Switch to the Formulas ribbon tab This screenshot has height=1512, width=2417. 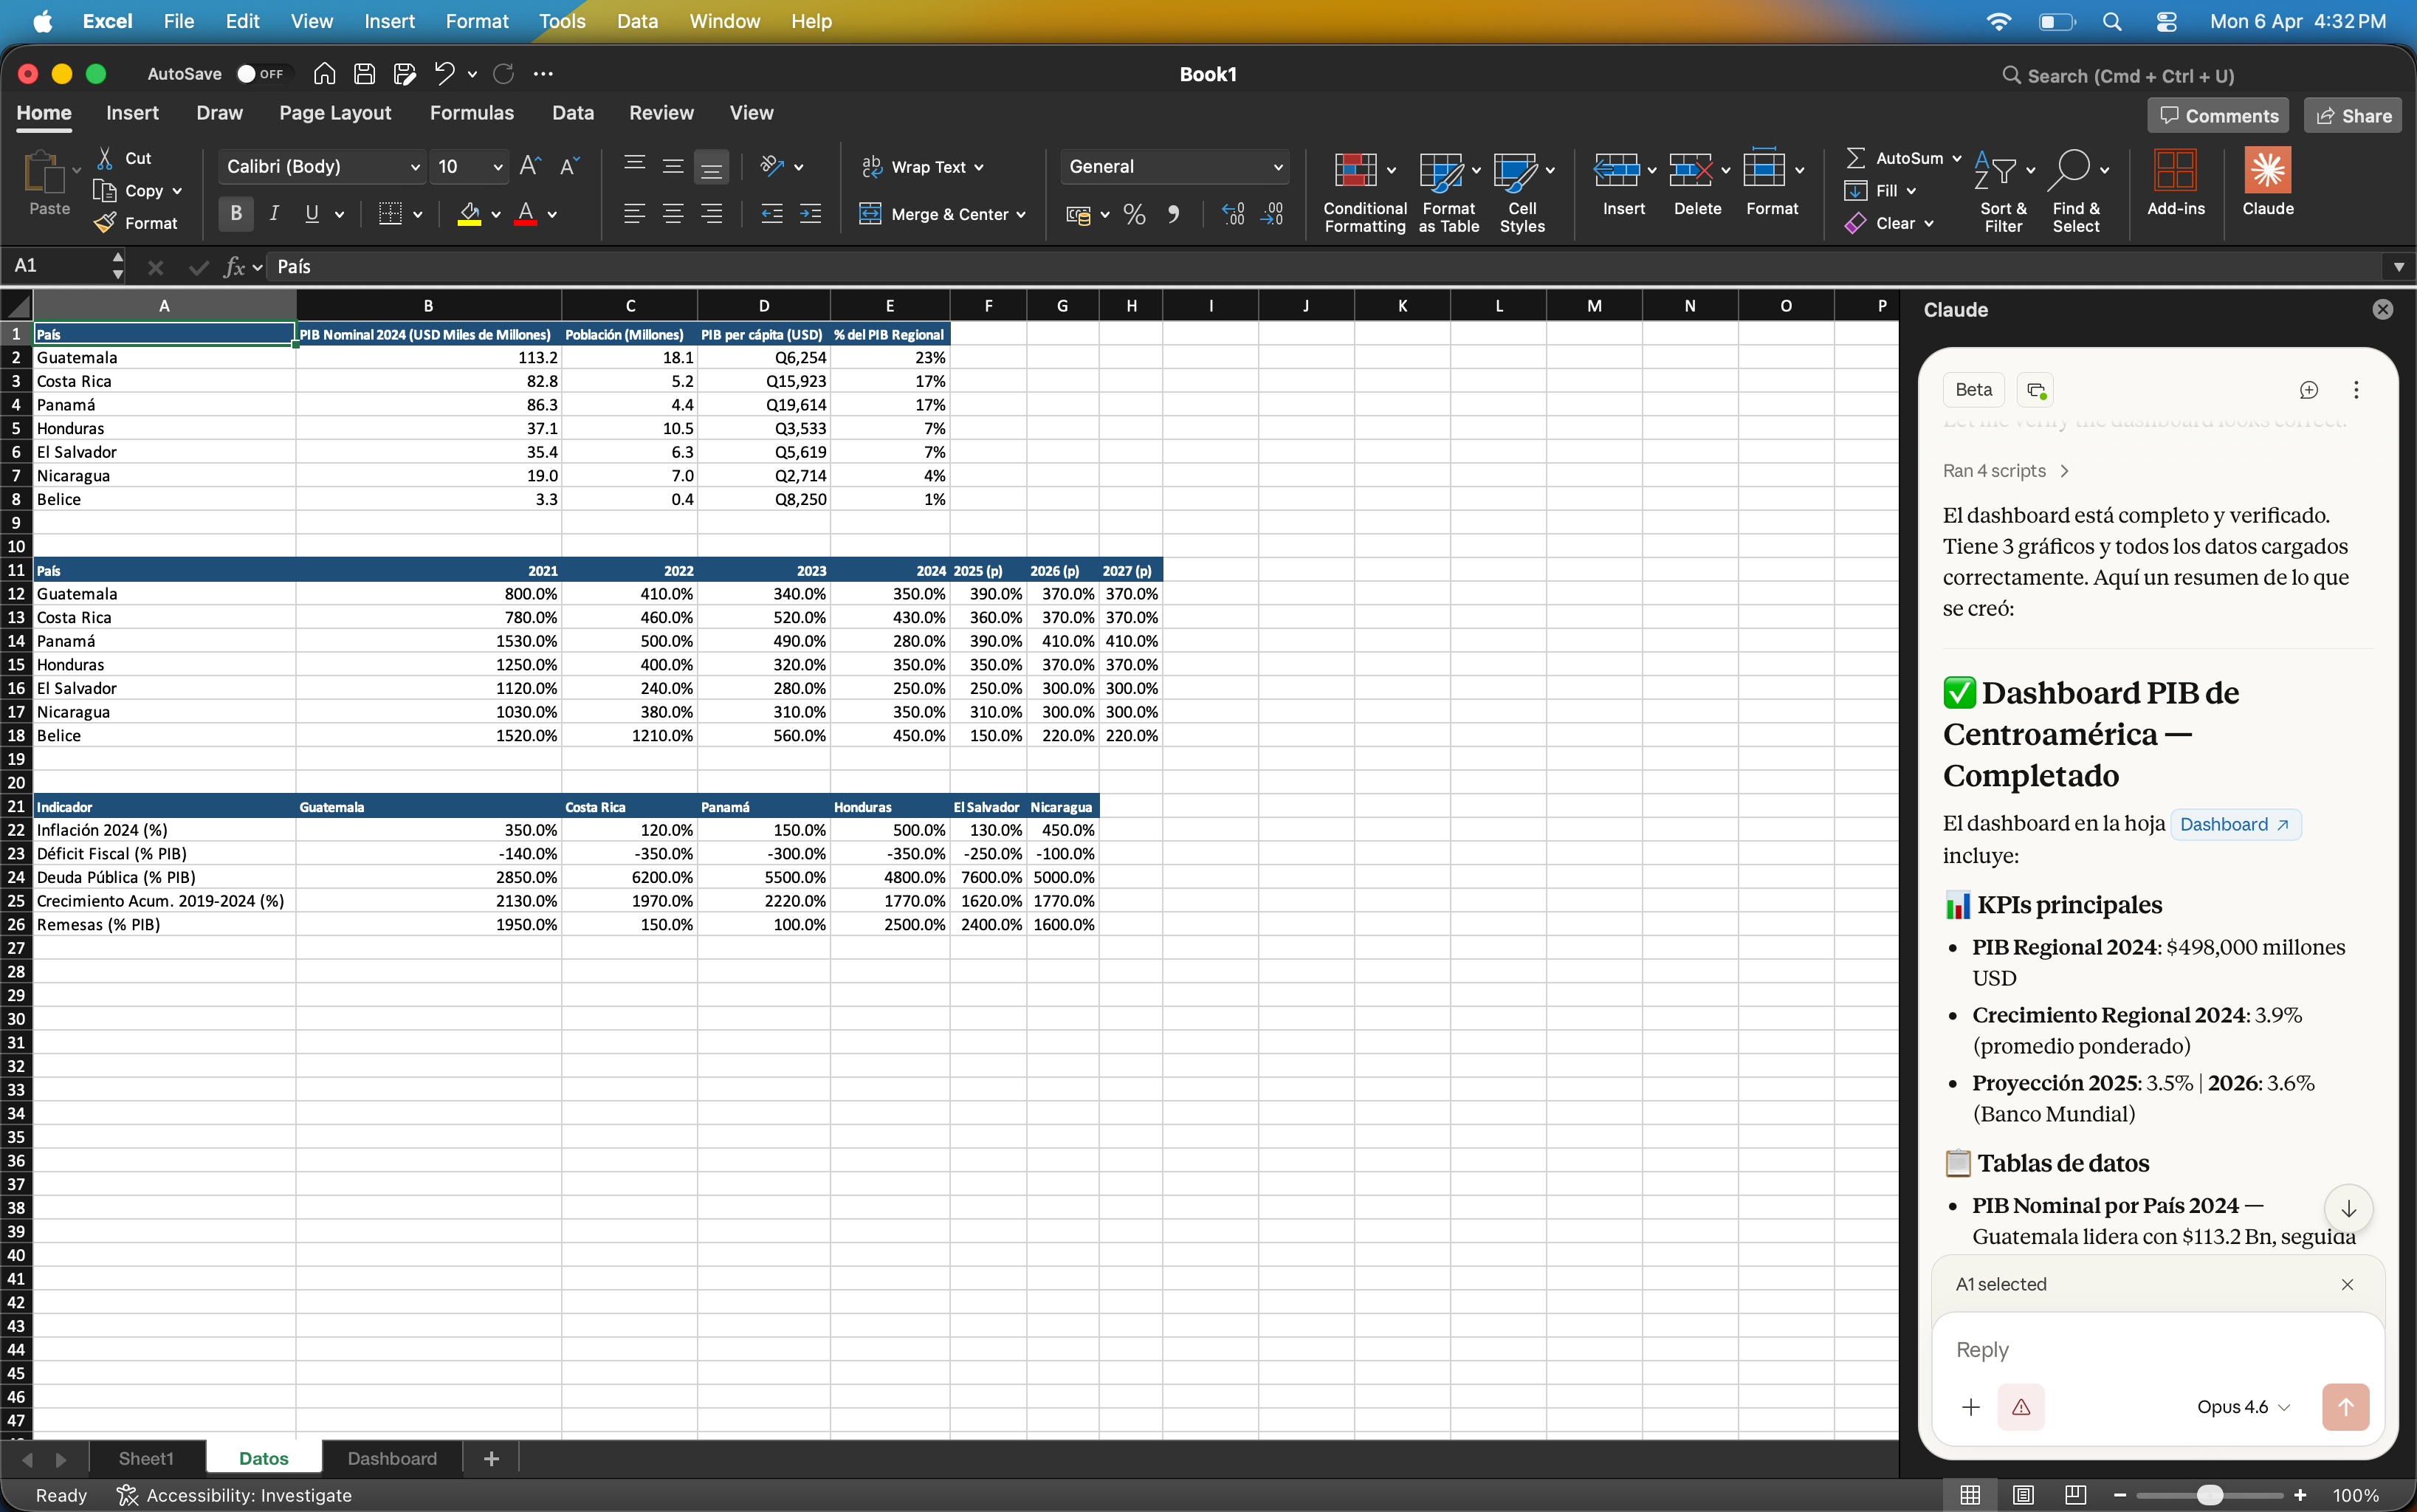pyautogui.click(x=473, y=113)
